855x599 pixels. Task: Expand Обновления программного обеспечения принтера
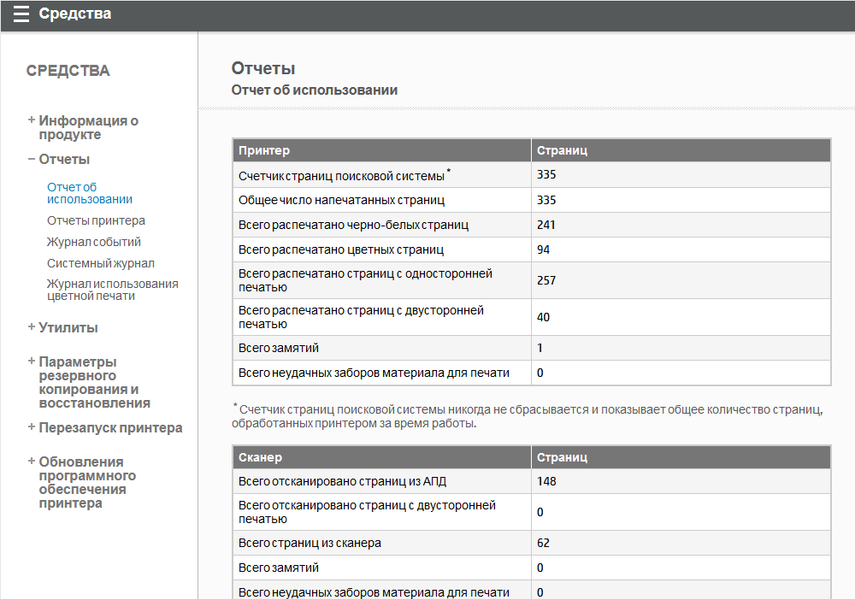tap(86, 482)
